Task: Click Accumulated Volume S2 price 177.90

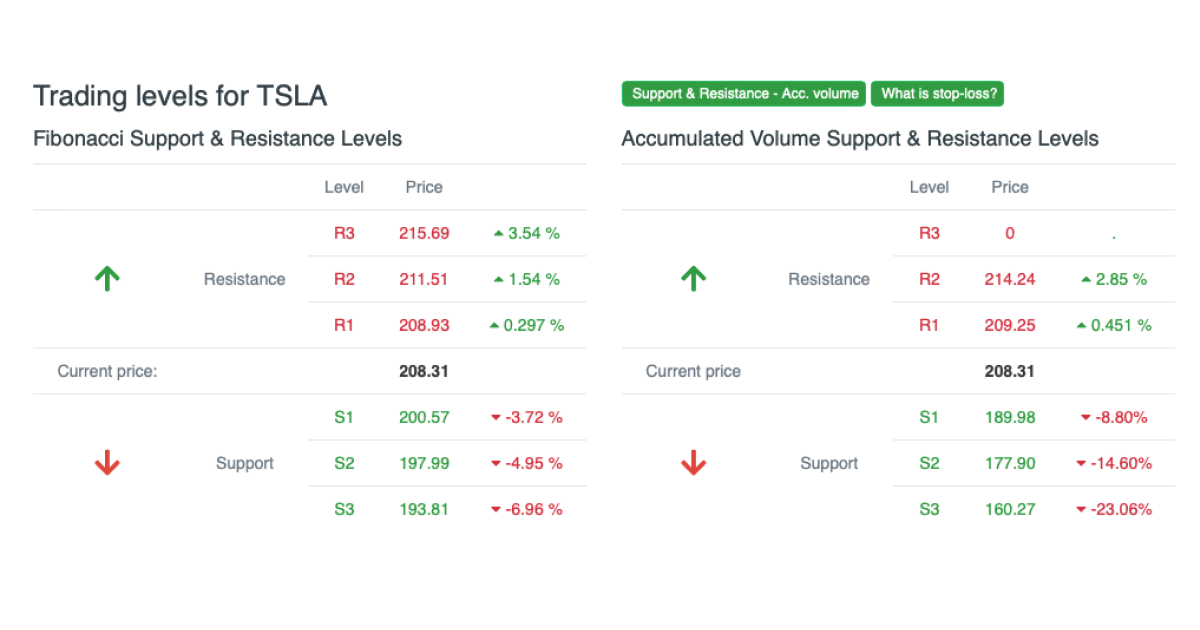Action: click(1010, 463)
